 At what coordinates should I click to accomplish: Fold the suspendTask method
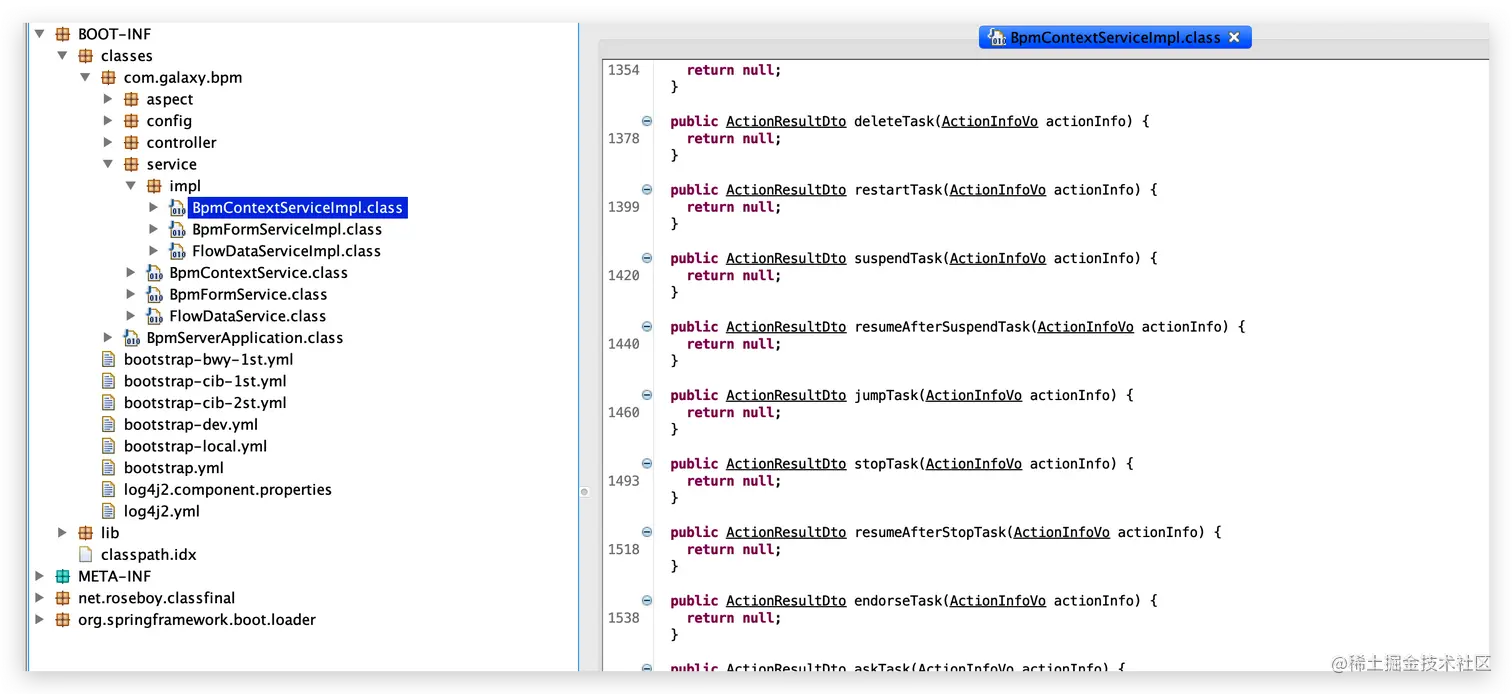[x=646, y=258]
